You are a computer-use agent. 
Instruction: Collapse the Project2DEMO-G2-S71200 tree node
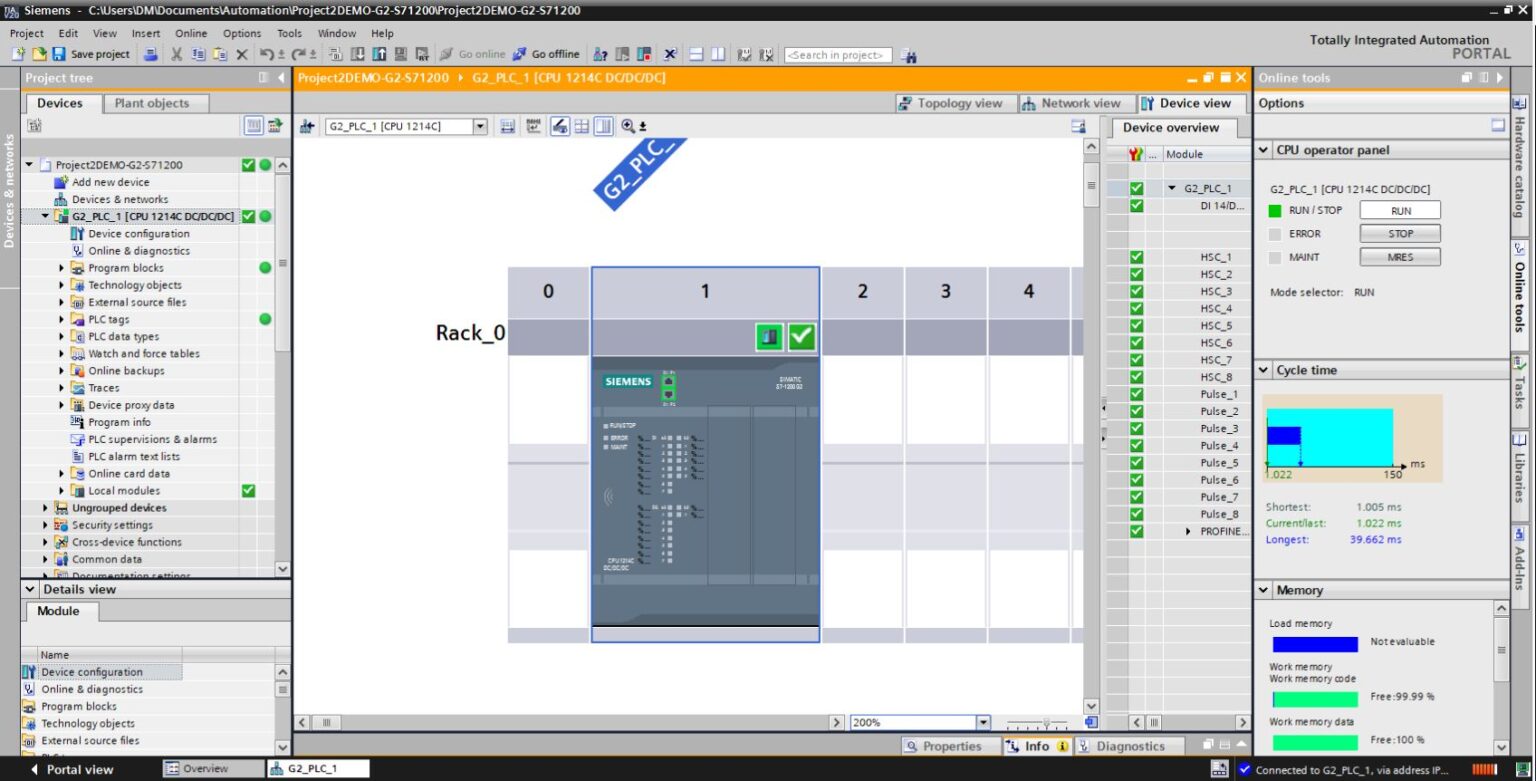click(x=30, y=165)
